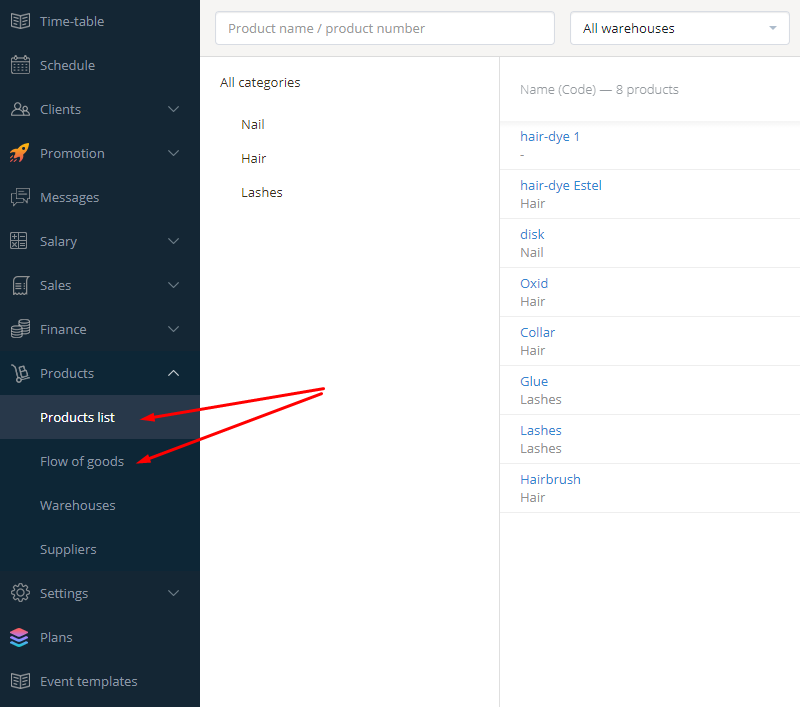Open Plans via the layered stack icon
800x707 pixels.
(20, 637)
